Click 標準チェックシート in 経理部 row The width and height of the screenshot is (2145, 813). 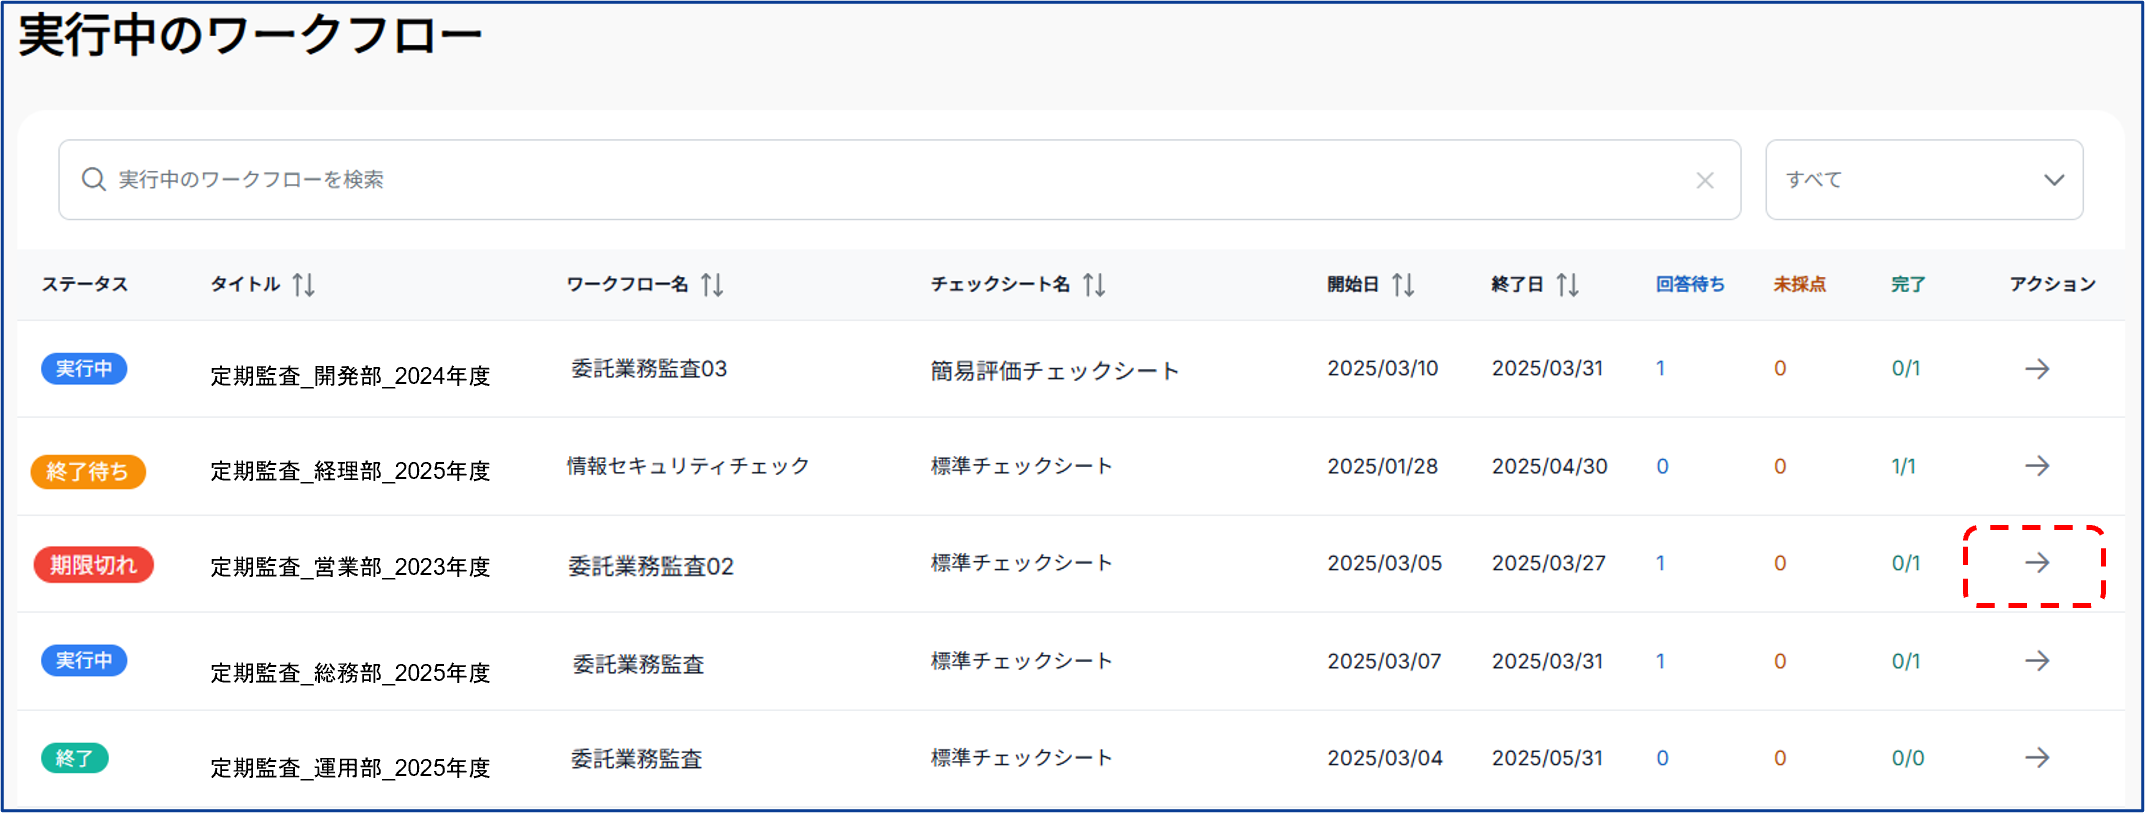1021,466
